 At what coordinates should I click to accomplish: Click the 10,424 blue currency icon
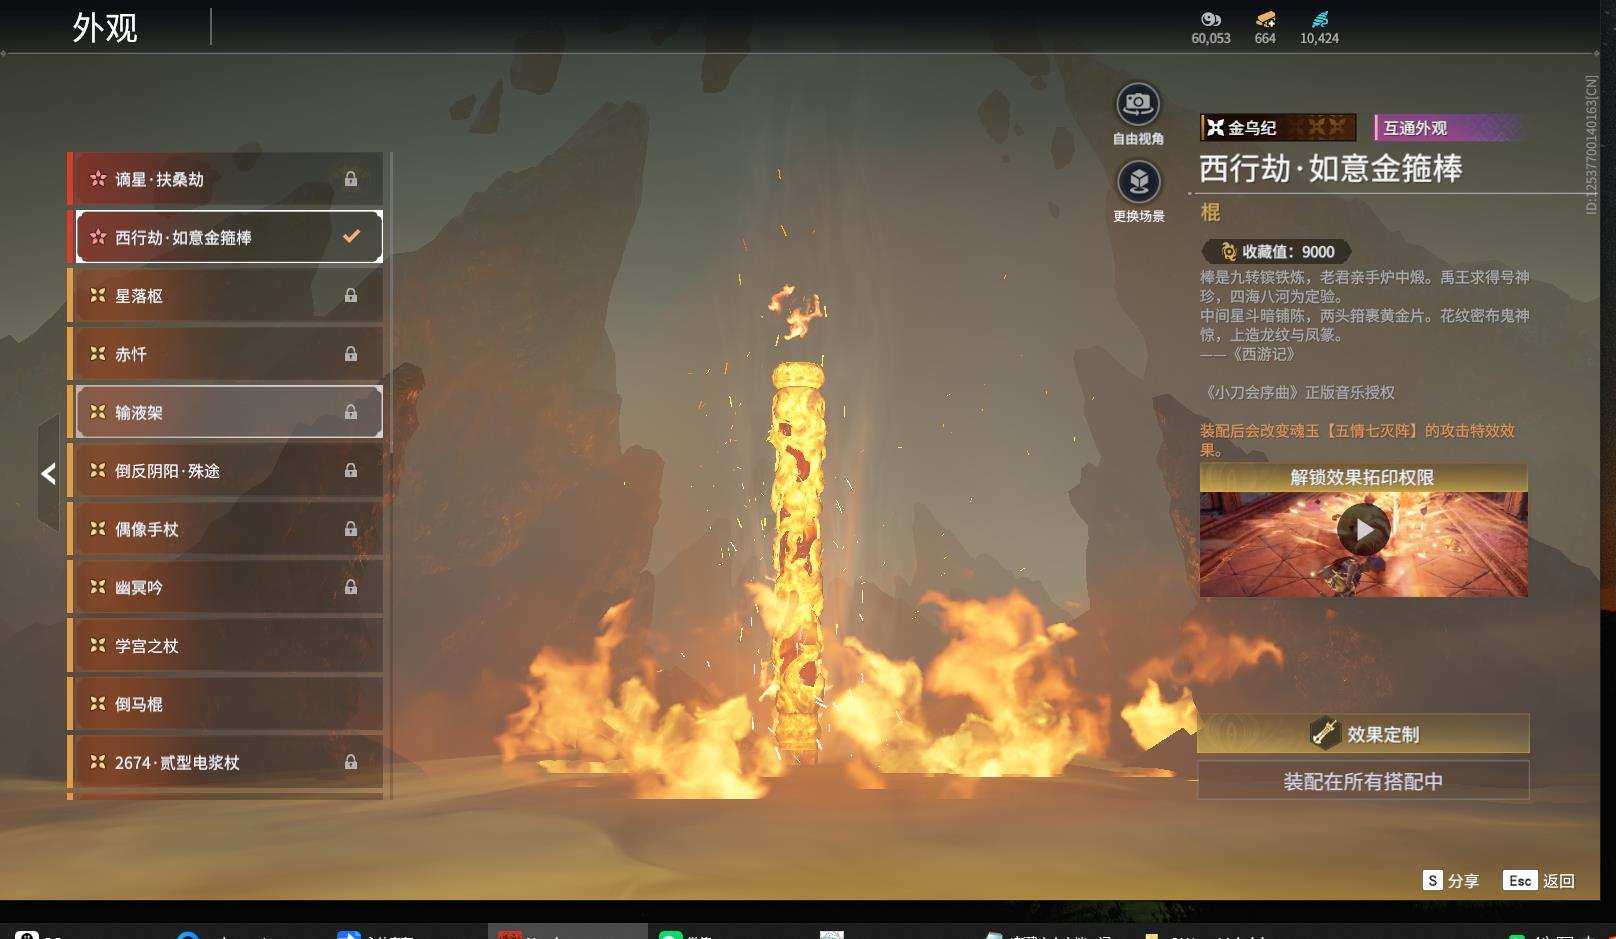pyautogui.click(x=1320, y=19)
